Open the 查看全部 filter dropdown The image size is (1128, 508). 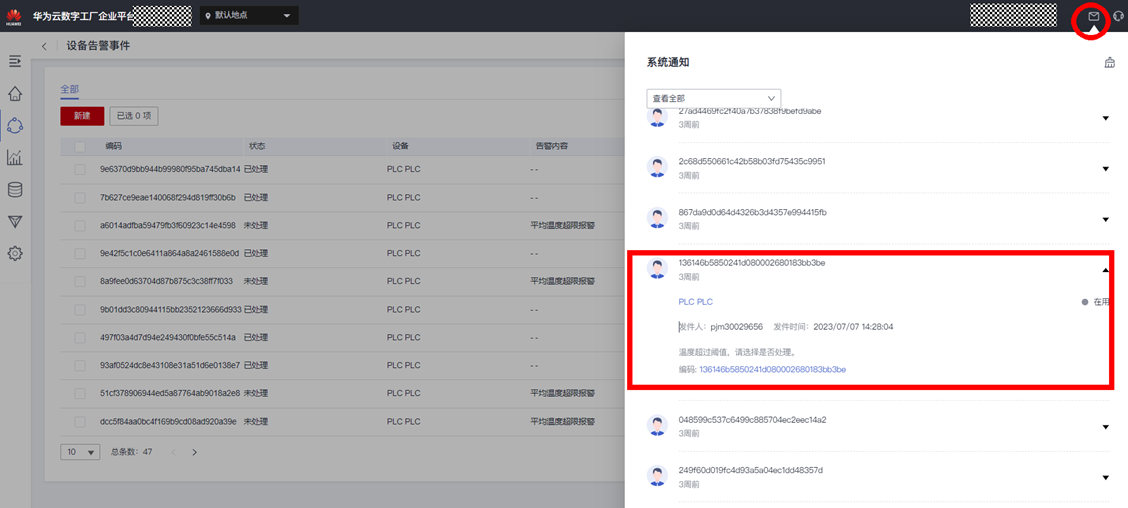click(x=714, y=98)
